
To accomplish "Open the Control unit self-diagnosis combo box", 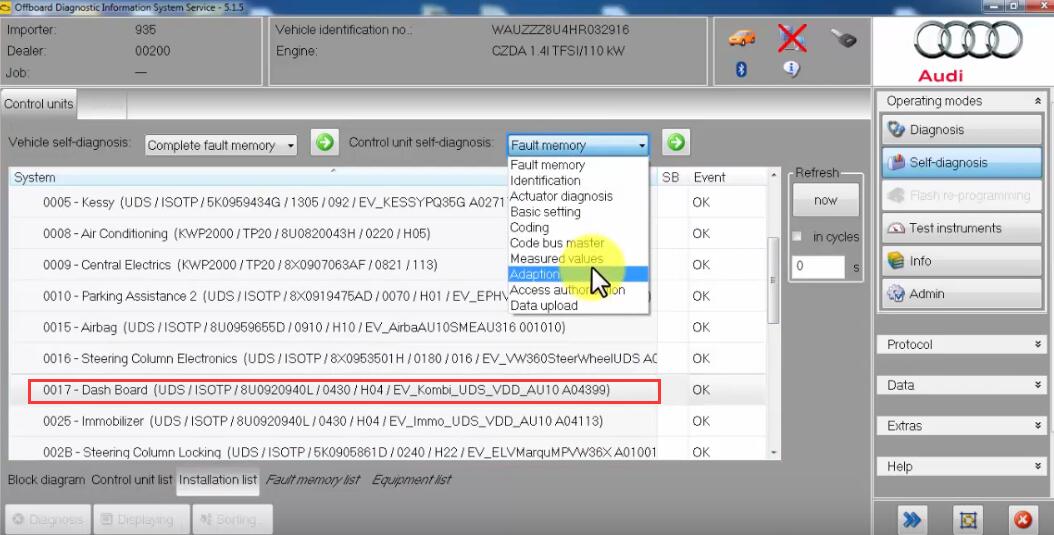I will pyautogui.click(x=578, y=145).
